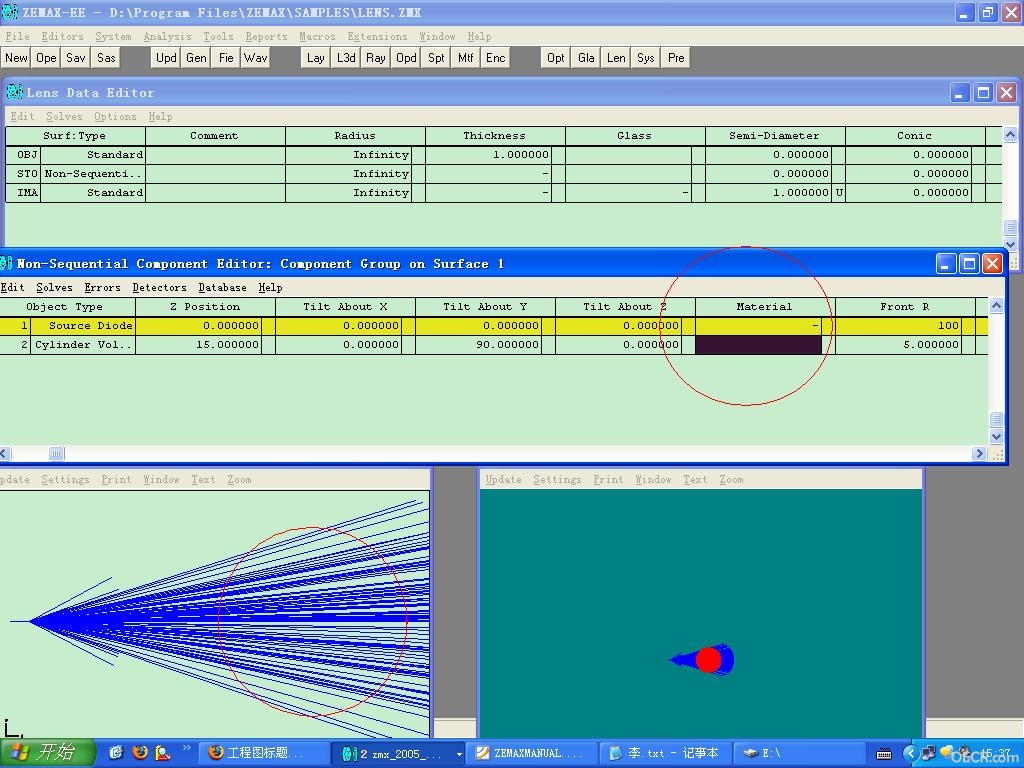Select Cylinder Vol.. object type cell
Screen dimensions: 1024x768
(x=82, y=345)
